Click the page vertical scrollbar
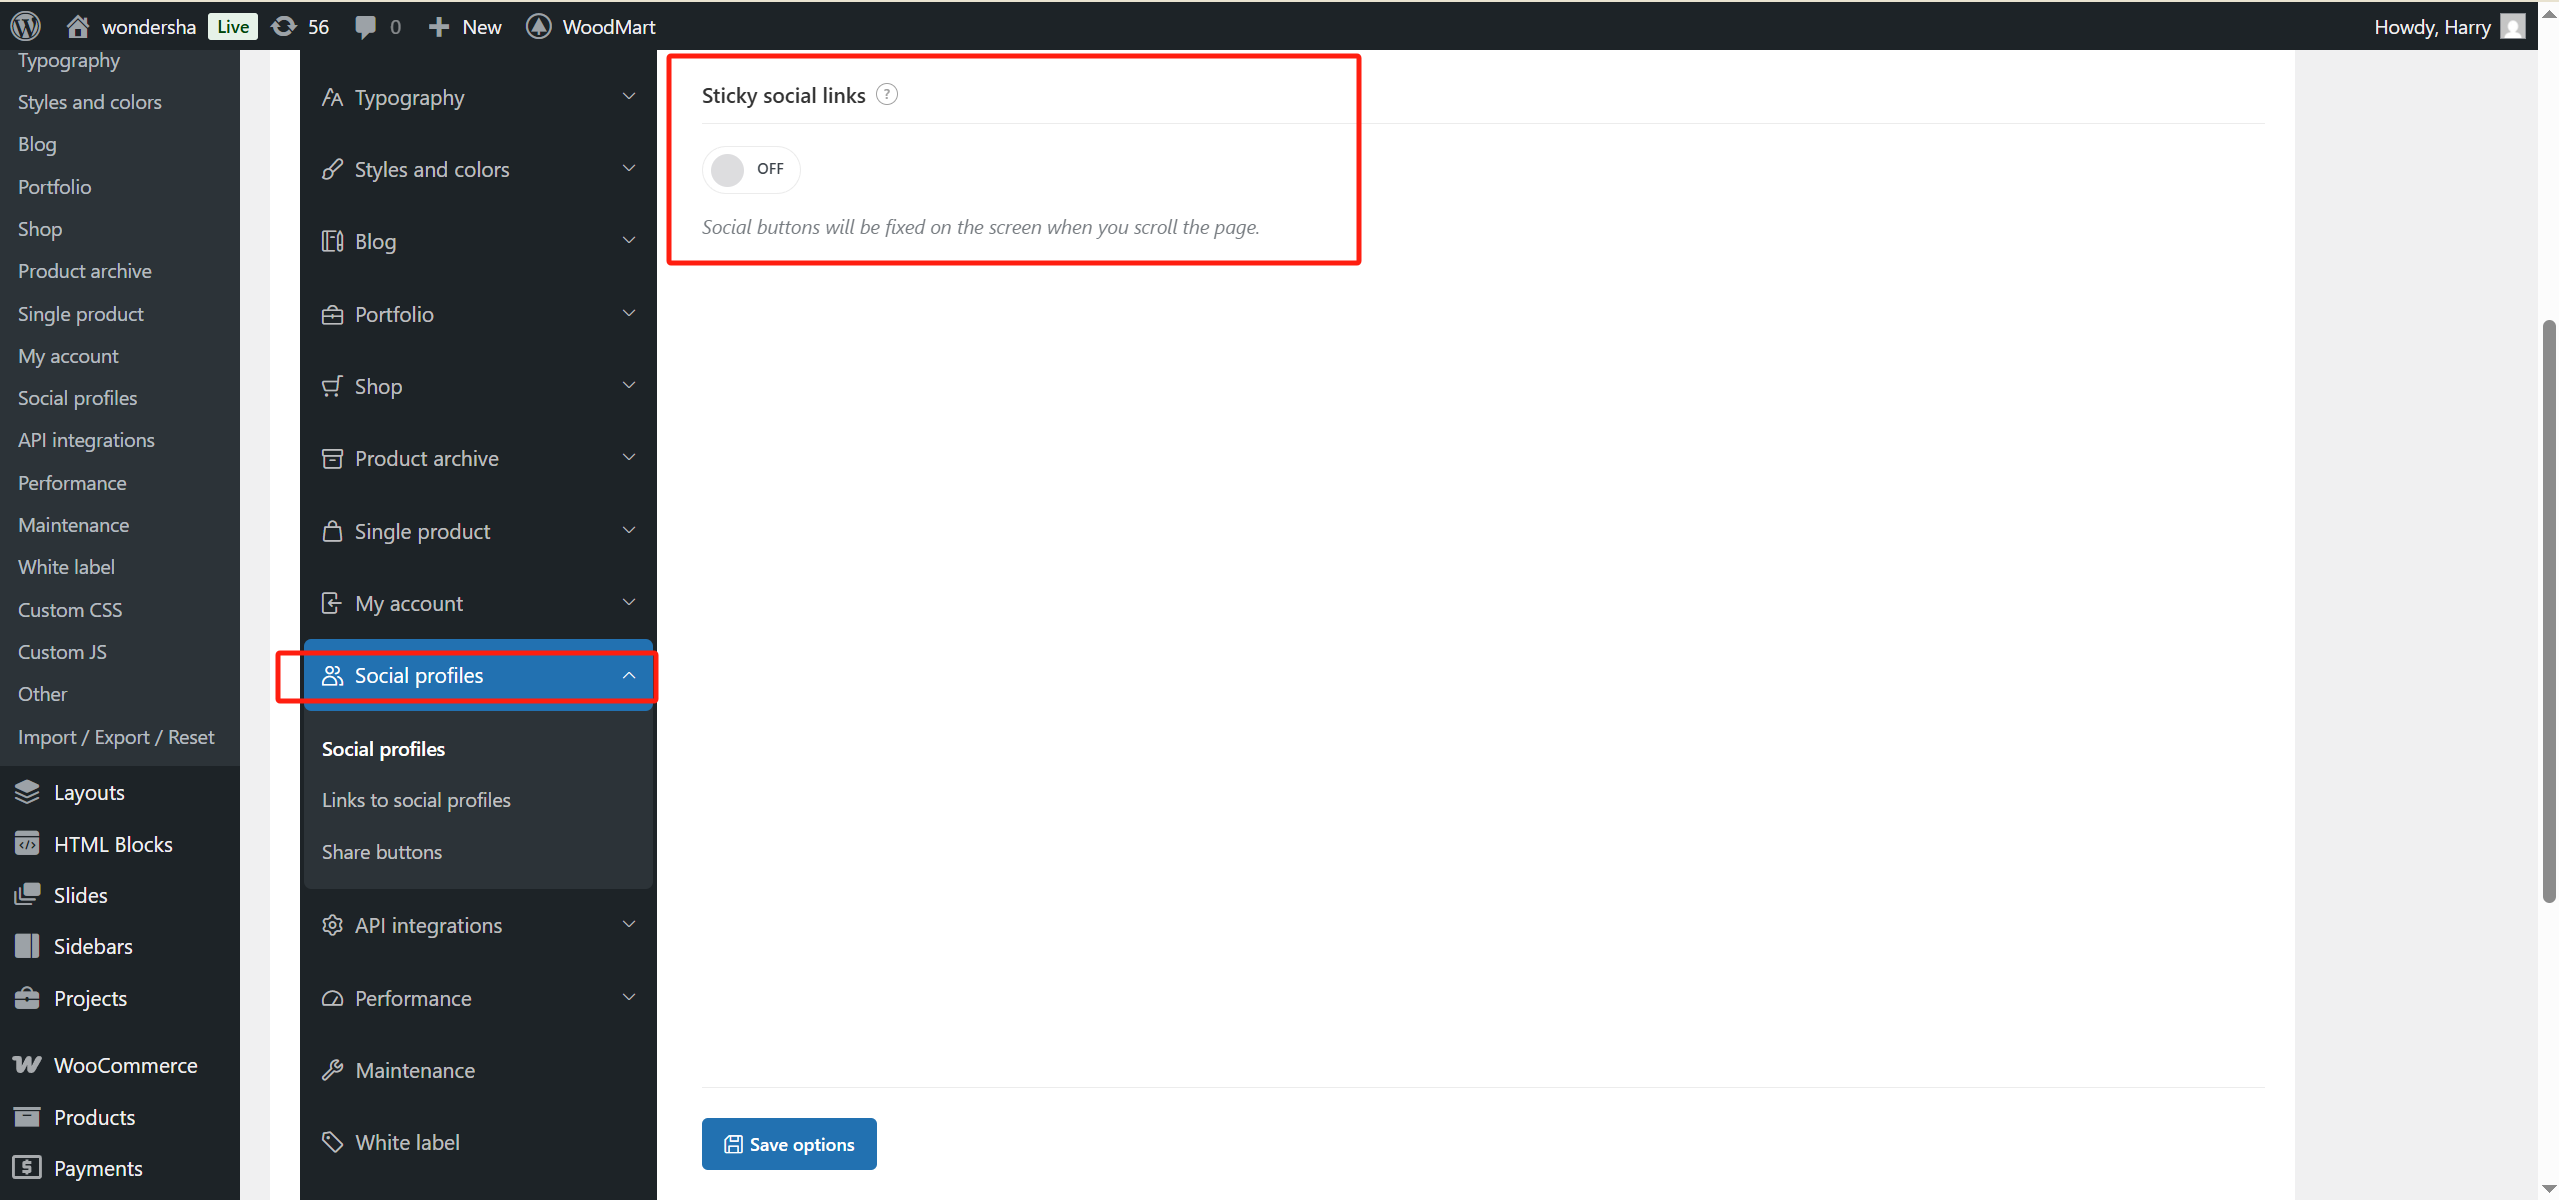Screen dimensions: 2559x1200 (x=2548, y=610)
